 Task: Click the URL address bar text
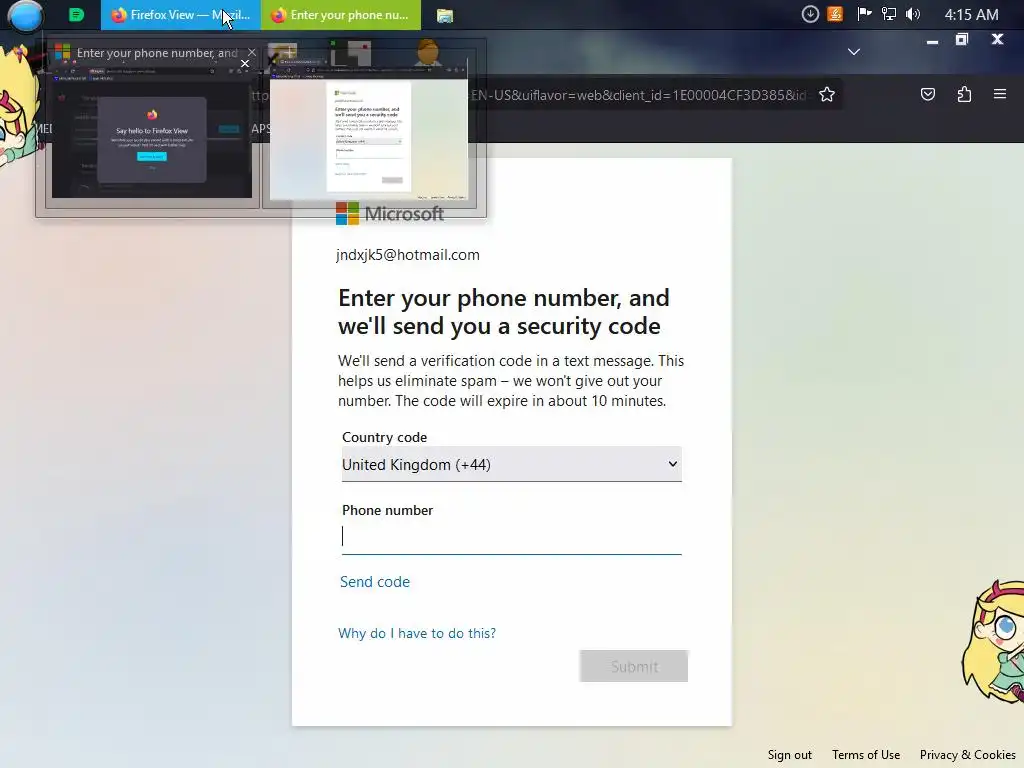pos(638,95)
